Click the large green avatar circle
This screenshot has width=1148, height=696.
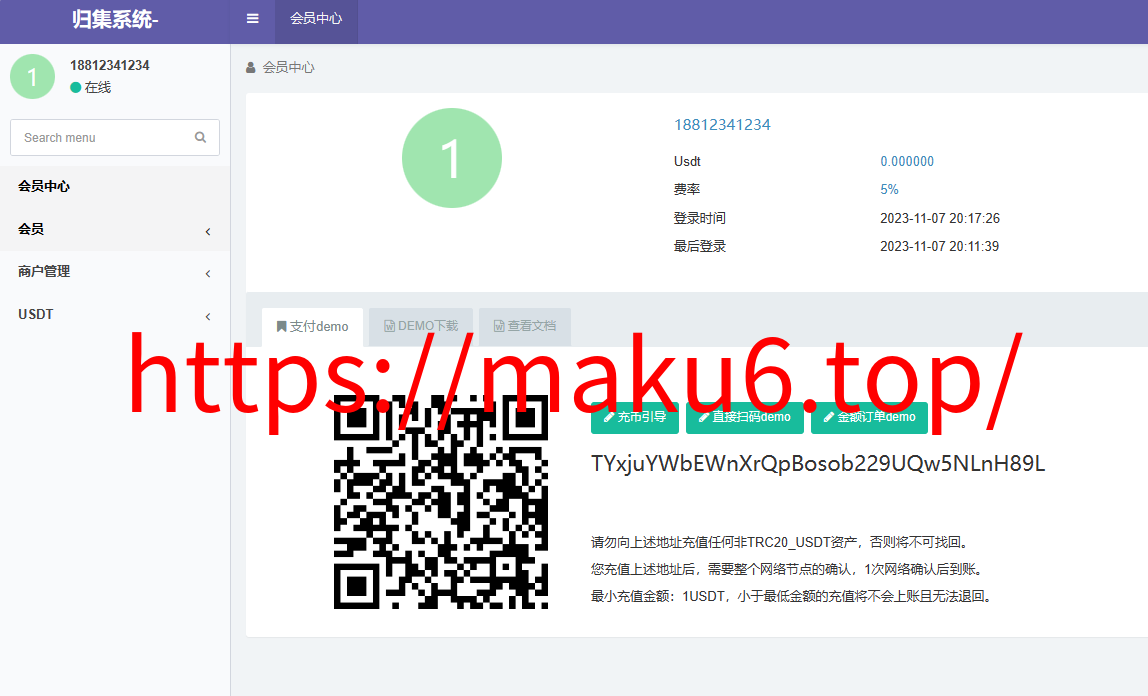pyautogui.click(x=452, y=158)
